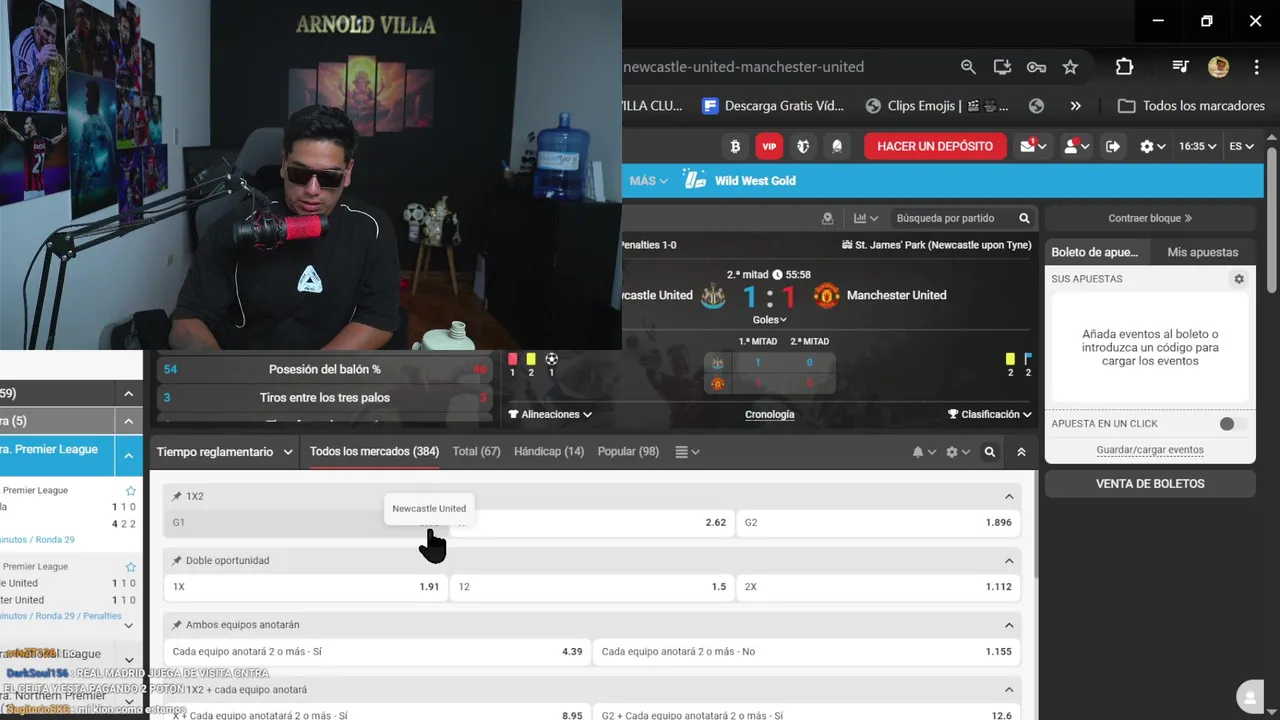Click the Wild West Gold game icon
The width and height of the screenshot is (1280, 720).
[x=694, y=180]
